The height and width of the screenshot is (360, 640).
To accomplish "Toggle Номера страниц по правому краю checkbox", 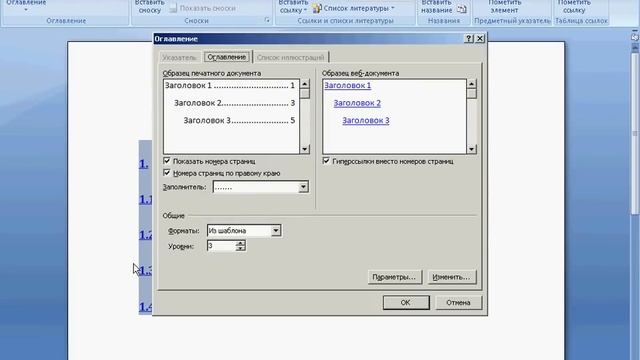I will coord(167,173).
